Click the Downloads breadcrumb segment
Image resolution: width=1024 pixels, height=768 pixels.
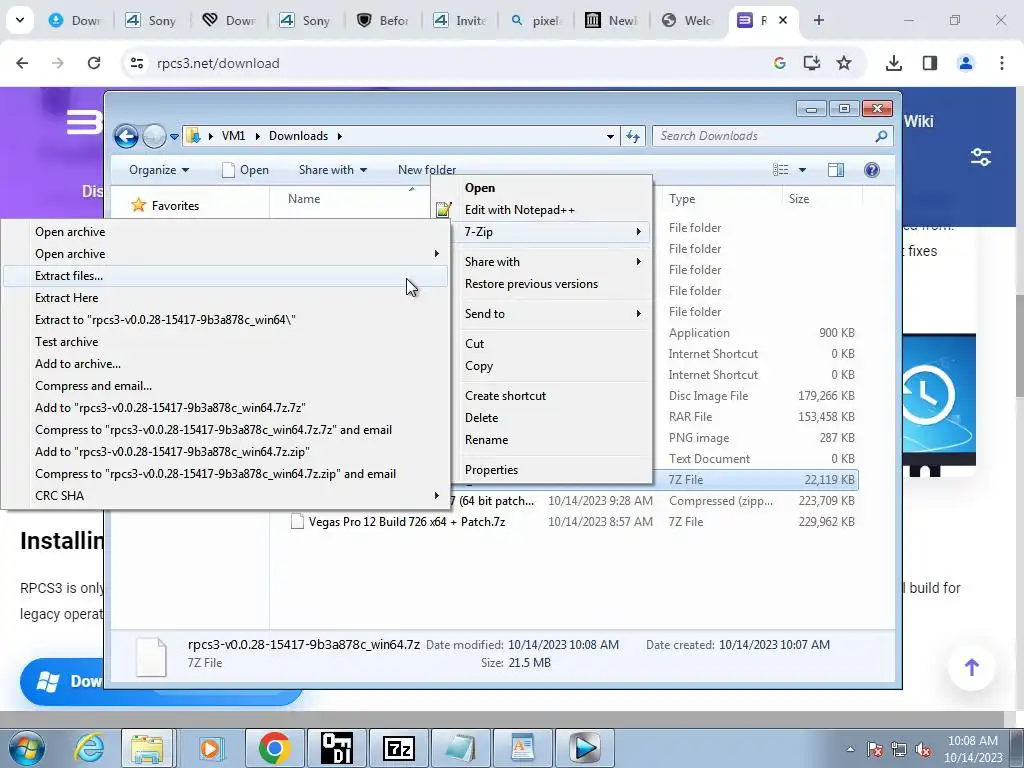point(298,136)
